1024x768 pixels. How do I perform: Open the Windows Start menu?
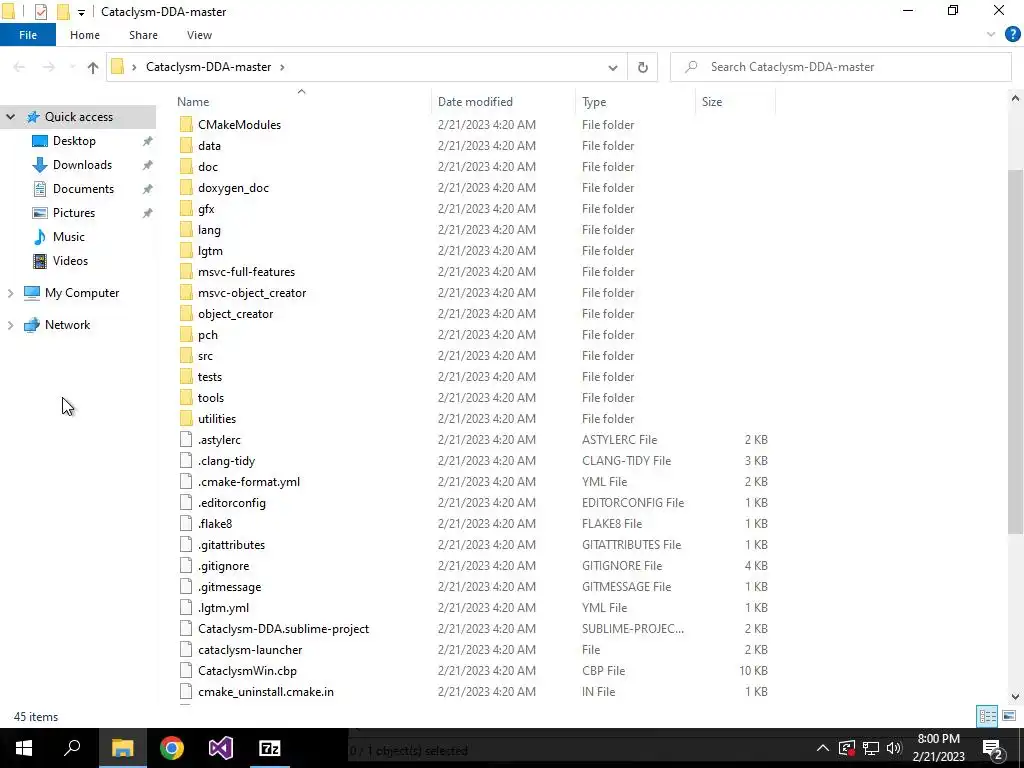pos(24,748)
